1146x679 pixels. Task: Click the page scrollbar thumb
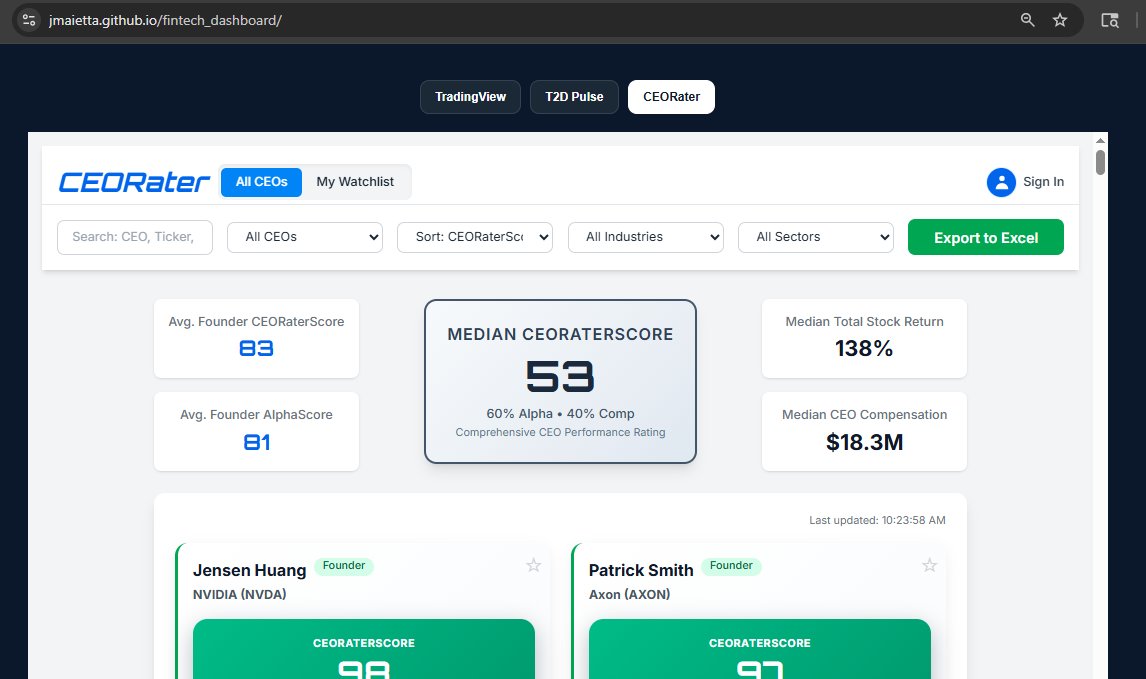[1100, 162]
